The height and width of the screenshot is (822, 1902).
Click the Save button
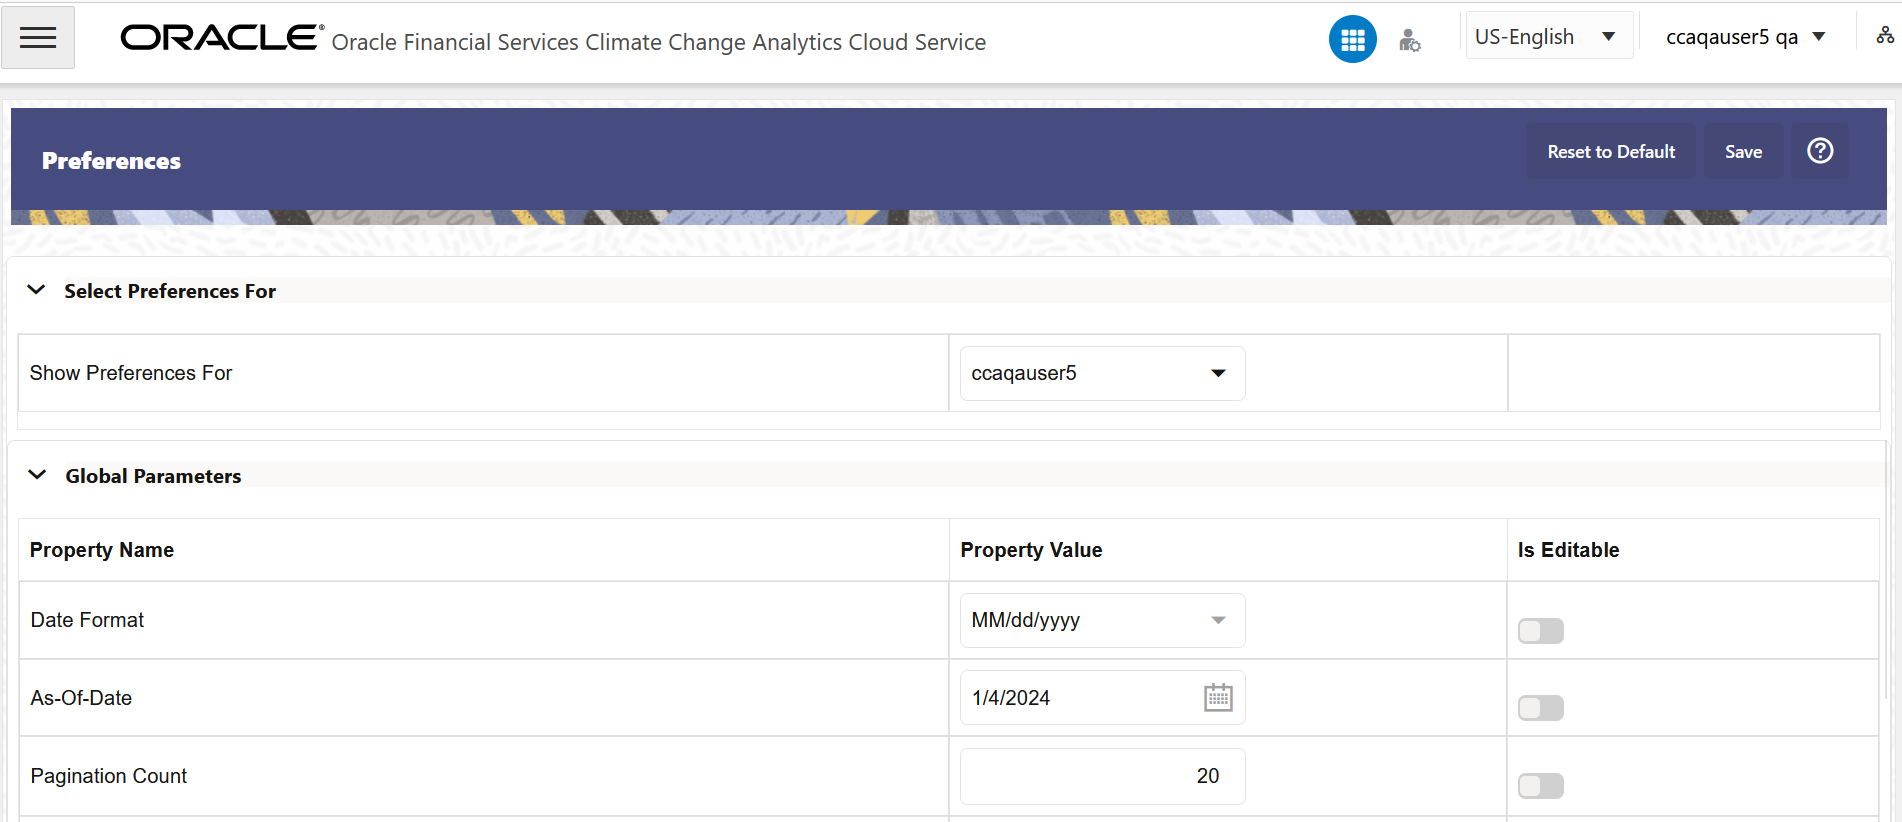click(x=1743, y=152)
